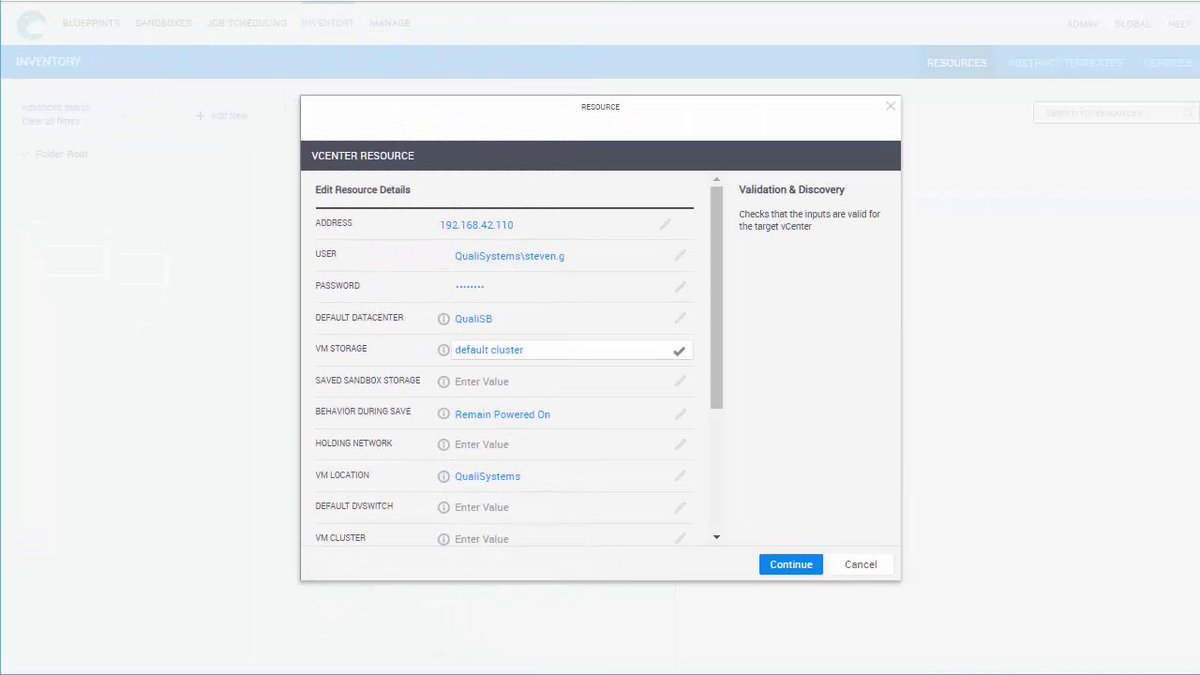The height and width of the screenshot is (675, 1200).
Task: Click the pencil icon in the PASSWORD row
Action: 680,286
